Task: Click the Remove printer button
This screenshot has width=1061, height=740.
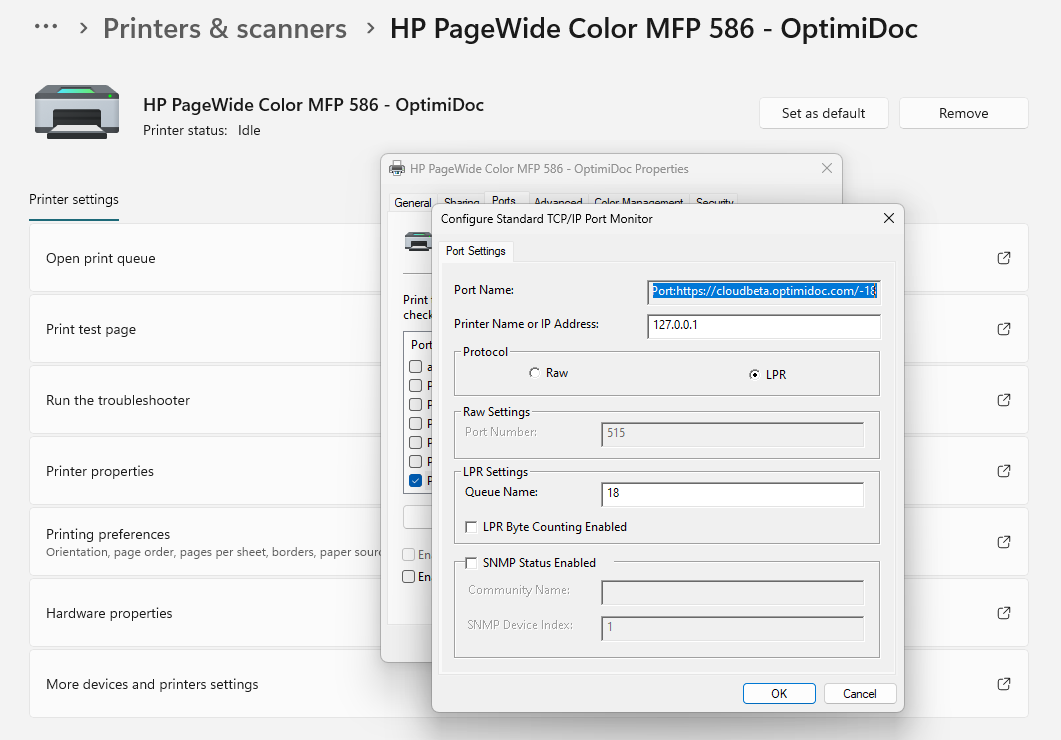Action: tap(964, 113)
